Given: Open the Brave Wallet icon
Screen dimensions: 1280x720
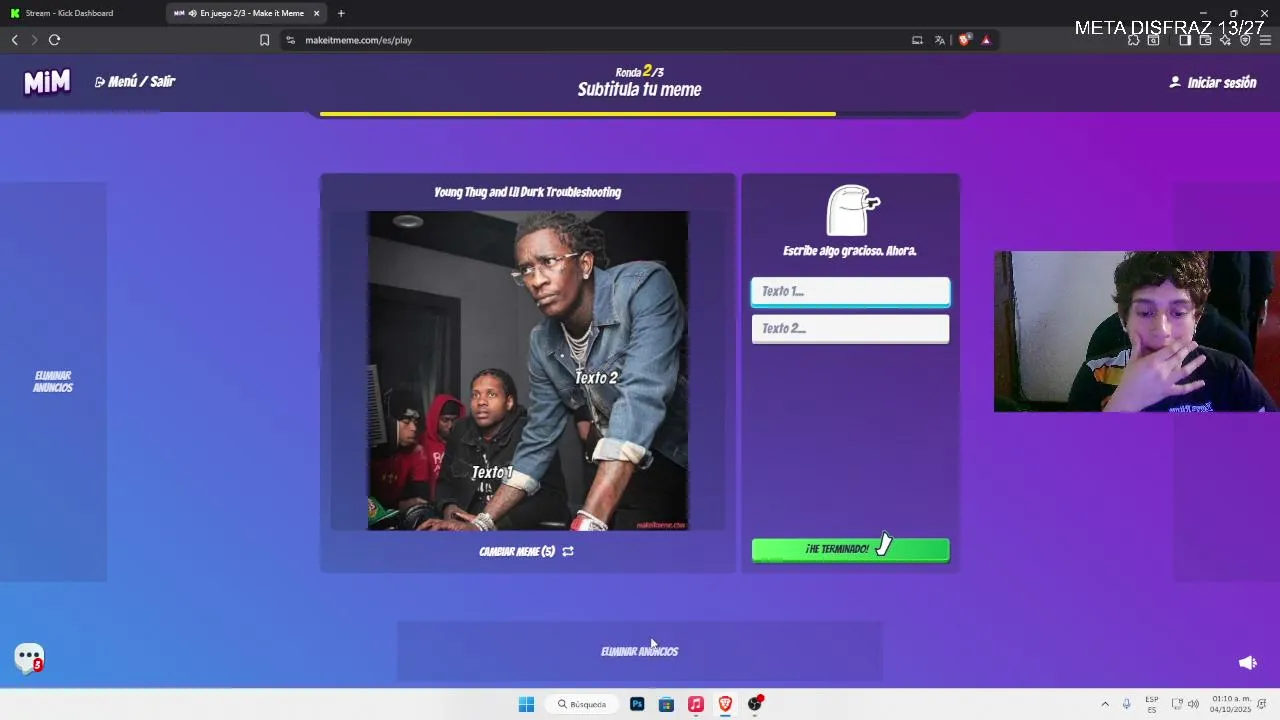Looking at the screenshot, I should 1205,40.
